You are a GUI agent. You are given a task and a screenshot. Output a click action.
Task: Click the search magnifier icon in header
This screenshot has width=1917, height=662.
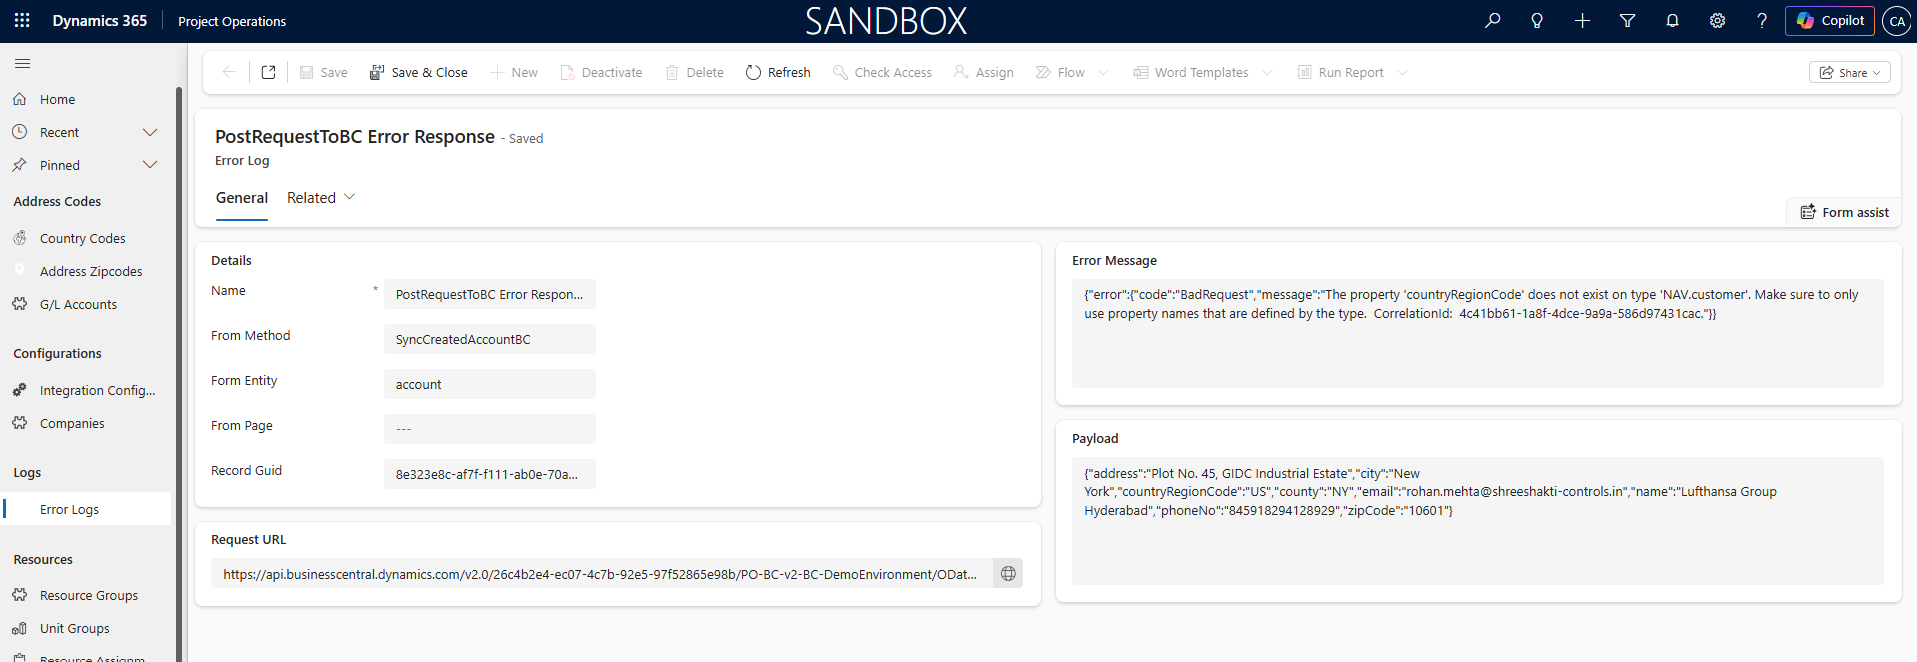pyautogui.click(x=1492, y=20)
